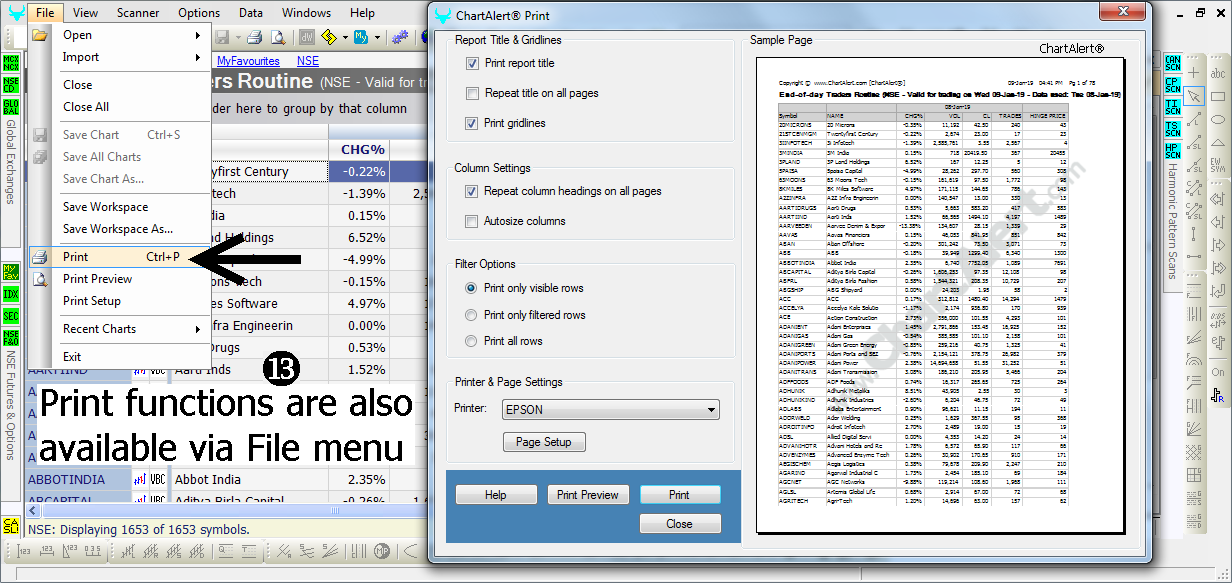Open the MyFavourites link
Screen dimensions: 1232x583
(249, 61)
